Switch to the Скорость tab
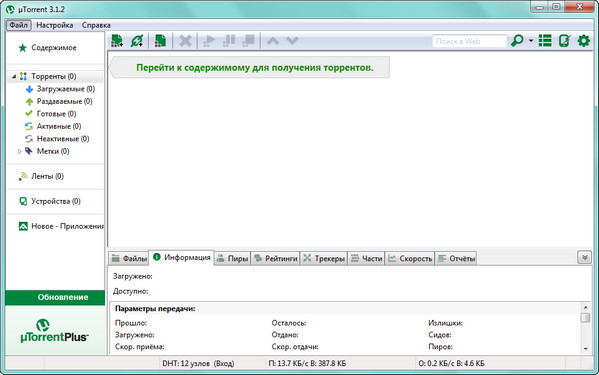 (x=410, y=259)
